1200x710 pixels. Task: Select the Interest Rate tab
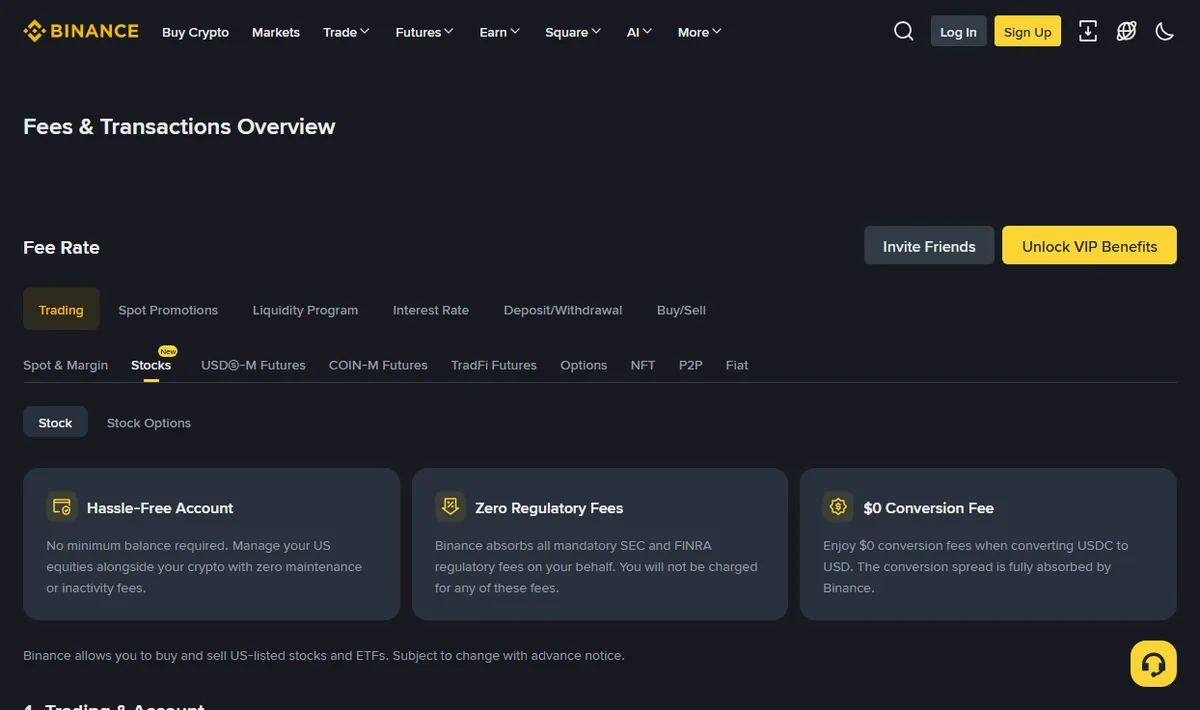[x=431, y=310]
